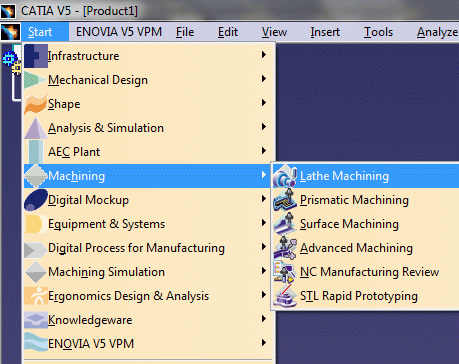
Task: Open the Tools menu
Action: coord(378,32)
